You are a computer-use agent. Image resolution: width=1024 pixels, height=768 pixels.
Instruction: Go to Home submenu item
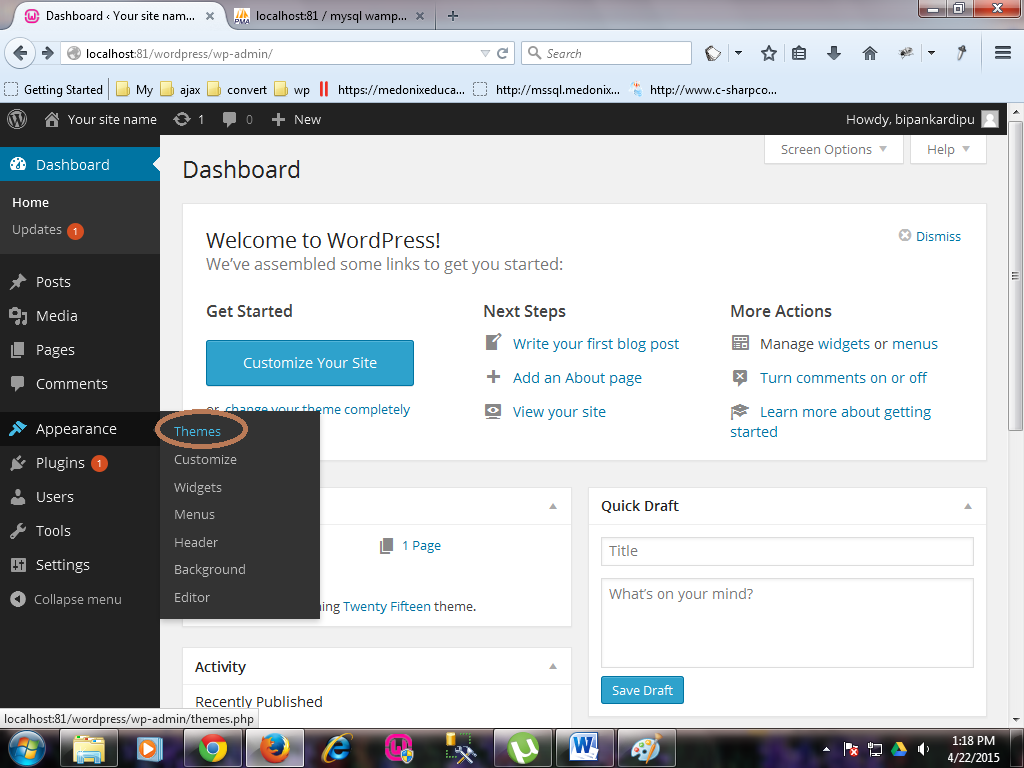point(31,202)
